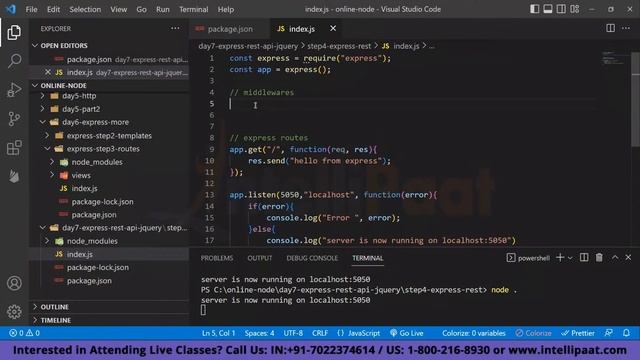This screenshot has height=360, width=640.
Task: Open the Extensions view
Action: pos(14,148)
